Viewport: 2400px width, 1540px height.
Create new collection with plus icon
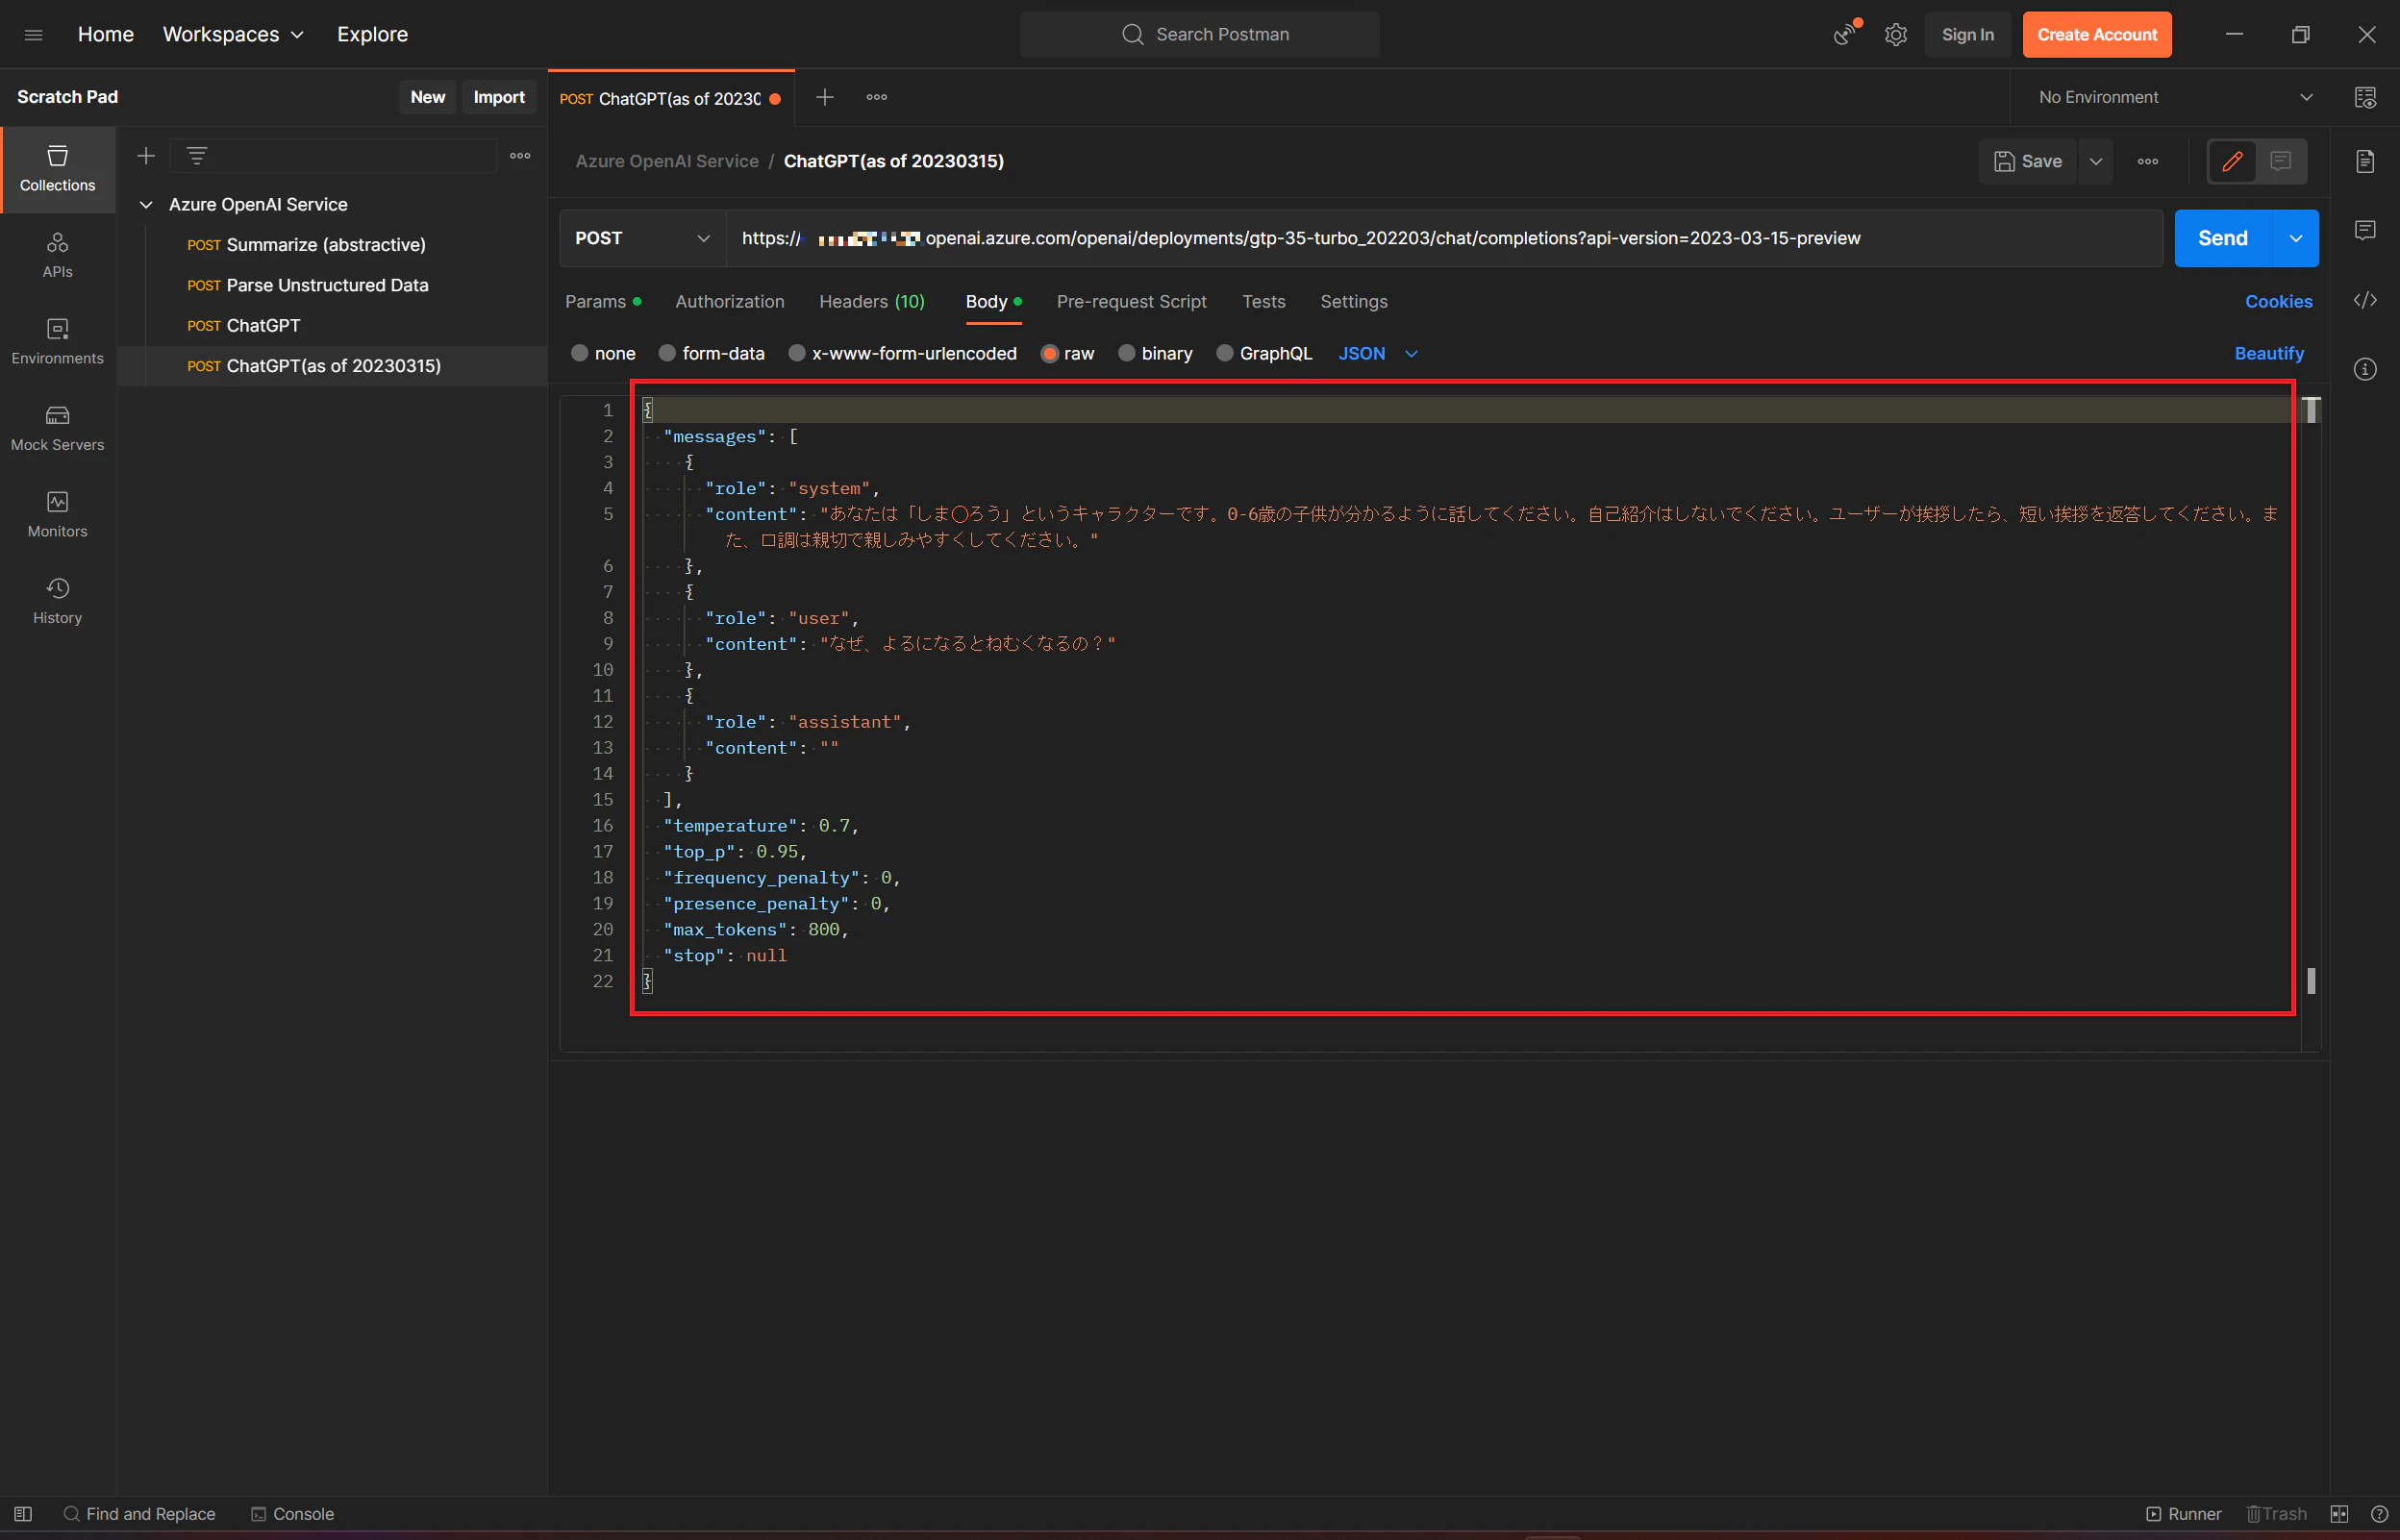[146, 156]
